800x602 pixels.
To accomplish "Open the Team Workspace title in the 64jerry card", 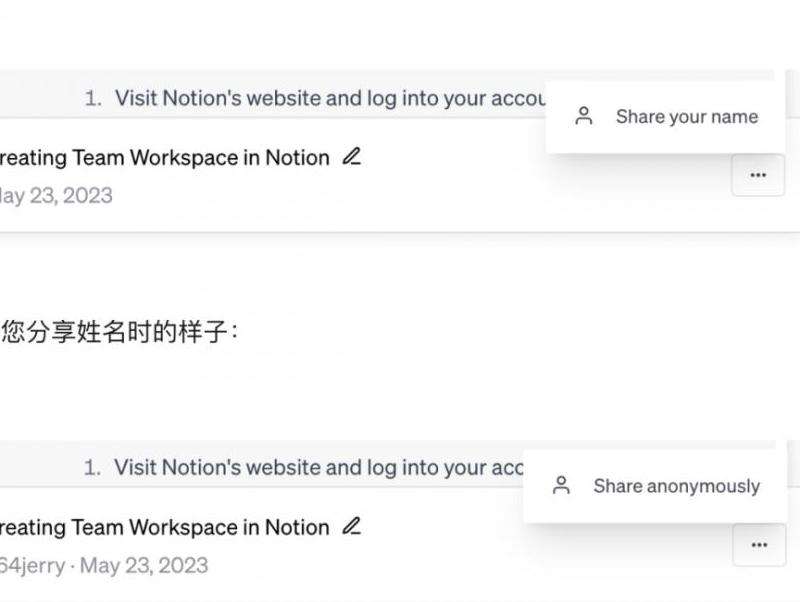I will click(165, 527).
